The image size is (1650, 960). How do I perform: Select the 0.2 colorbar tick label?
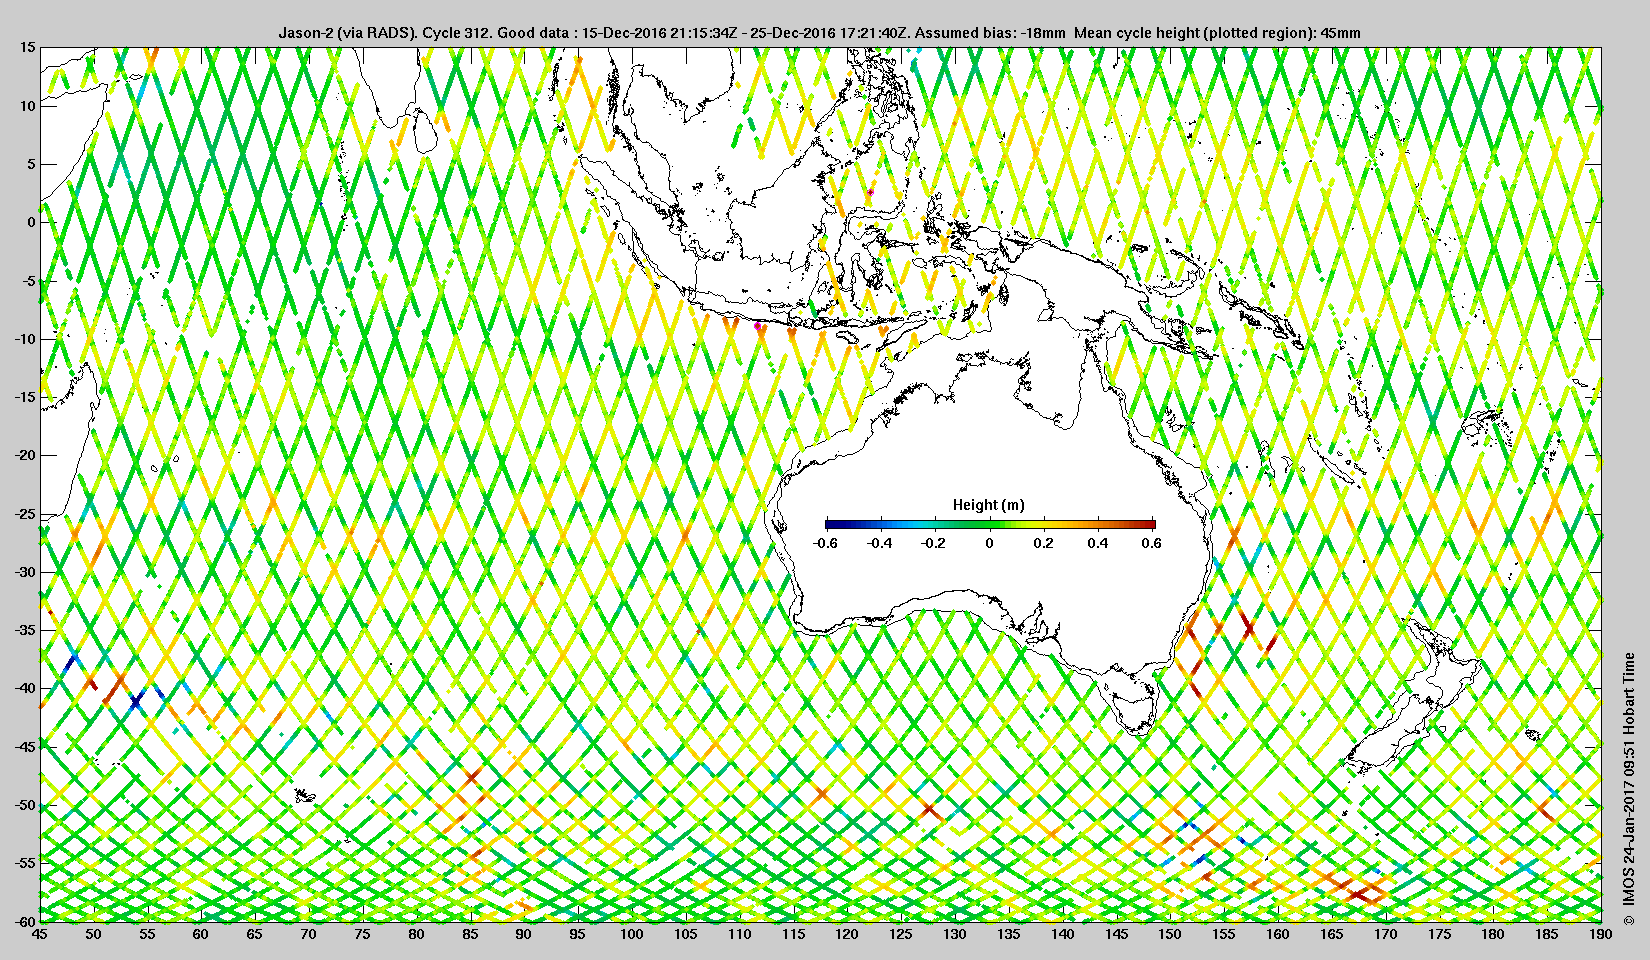tap(1043, 544)
